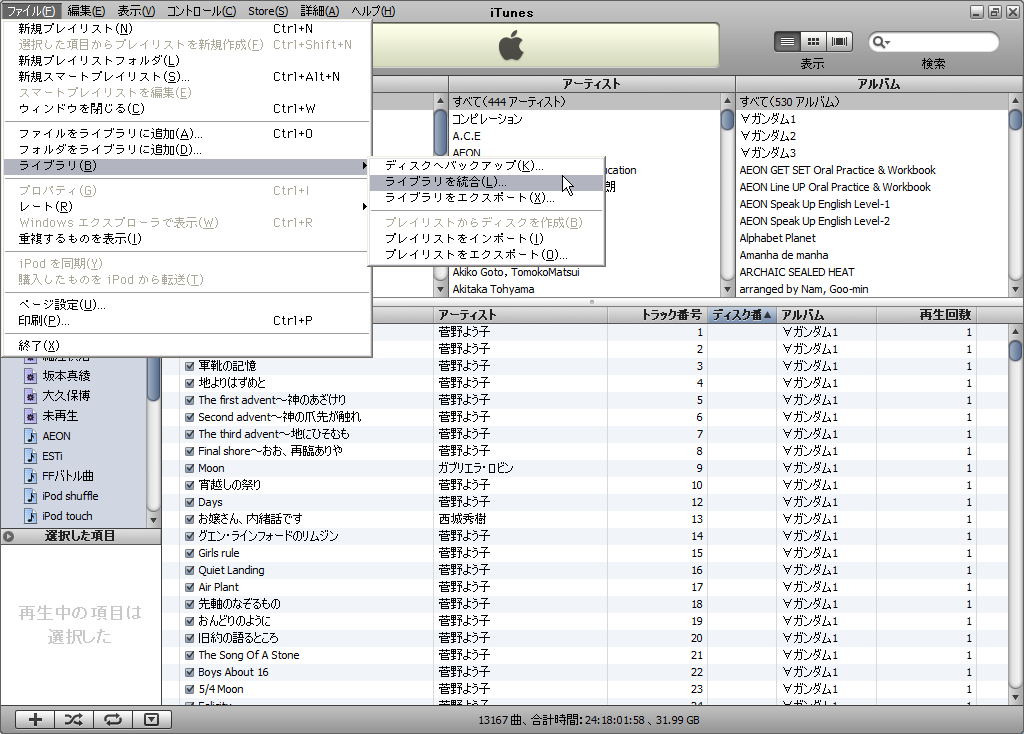The image size is (1024, 734).
Task: Select ∀ガンダム2 in album browser
Action: coord(872,136)
